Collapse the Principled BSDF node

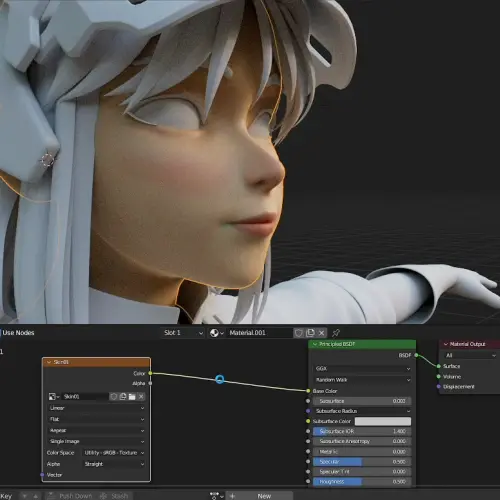315,344
